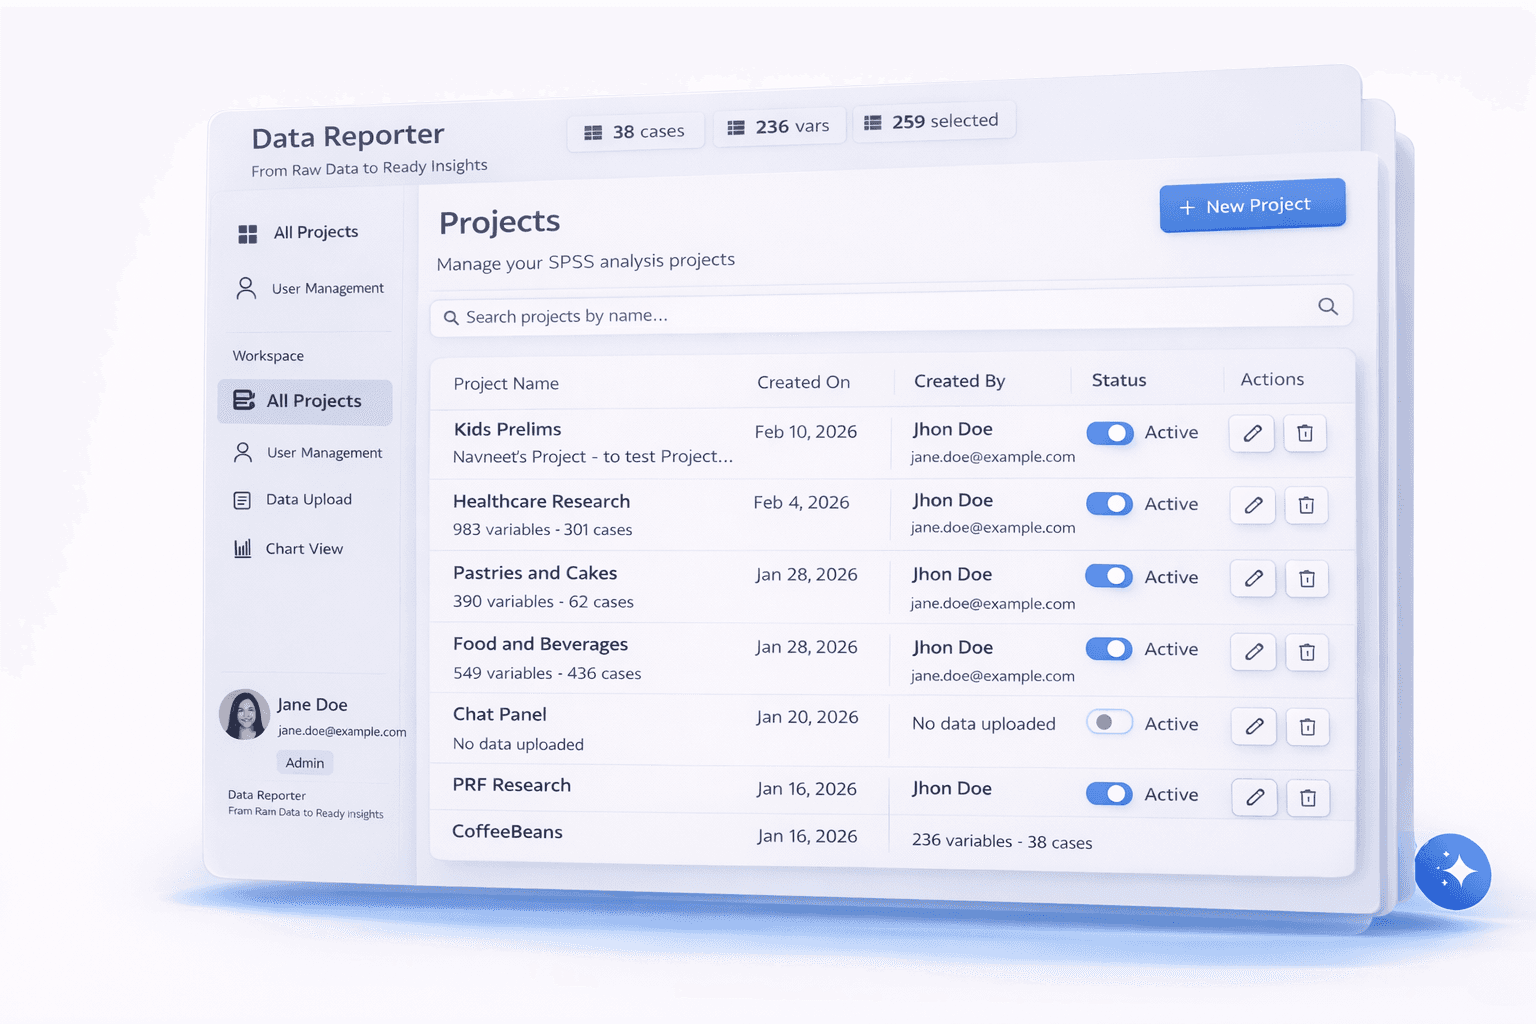
Task: Go to Chart View in Workspace
Action: point(304,549)
